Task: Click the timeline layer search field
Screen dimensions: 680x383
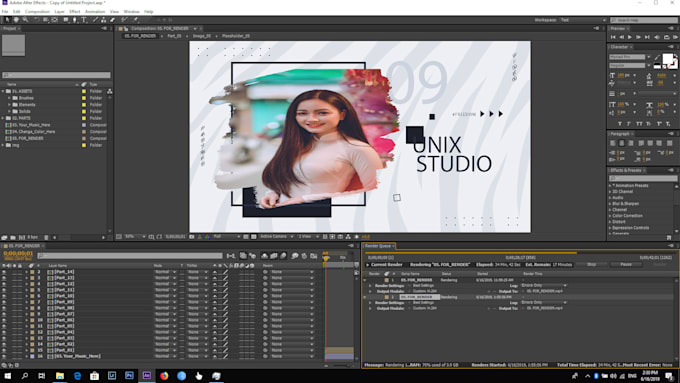Action: click(130, 256)
